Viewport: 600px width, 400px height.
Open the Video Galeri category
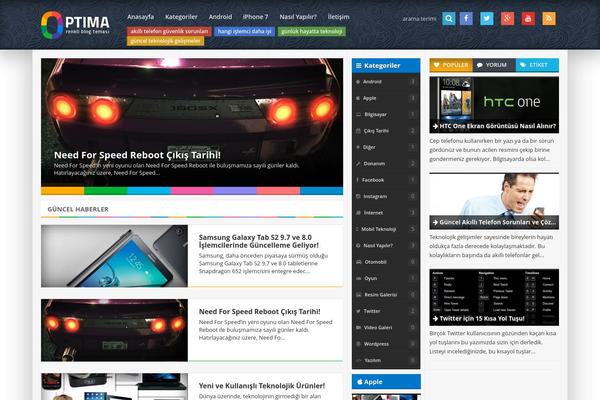tap(386, 328)
